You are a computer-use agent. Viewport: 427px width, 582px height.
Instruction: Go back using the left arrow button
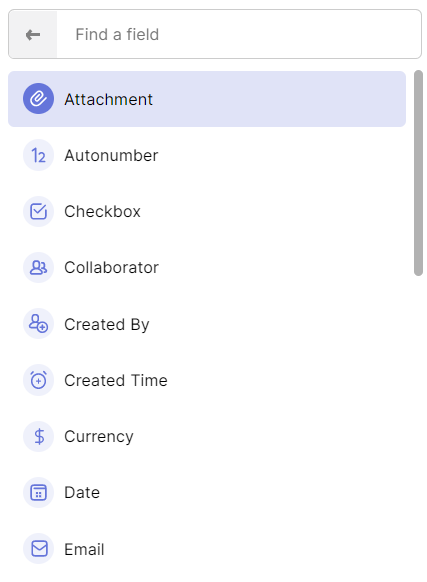click(33, 35)
